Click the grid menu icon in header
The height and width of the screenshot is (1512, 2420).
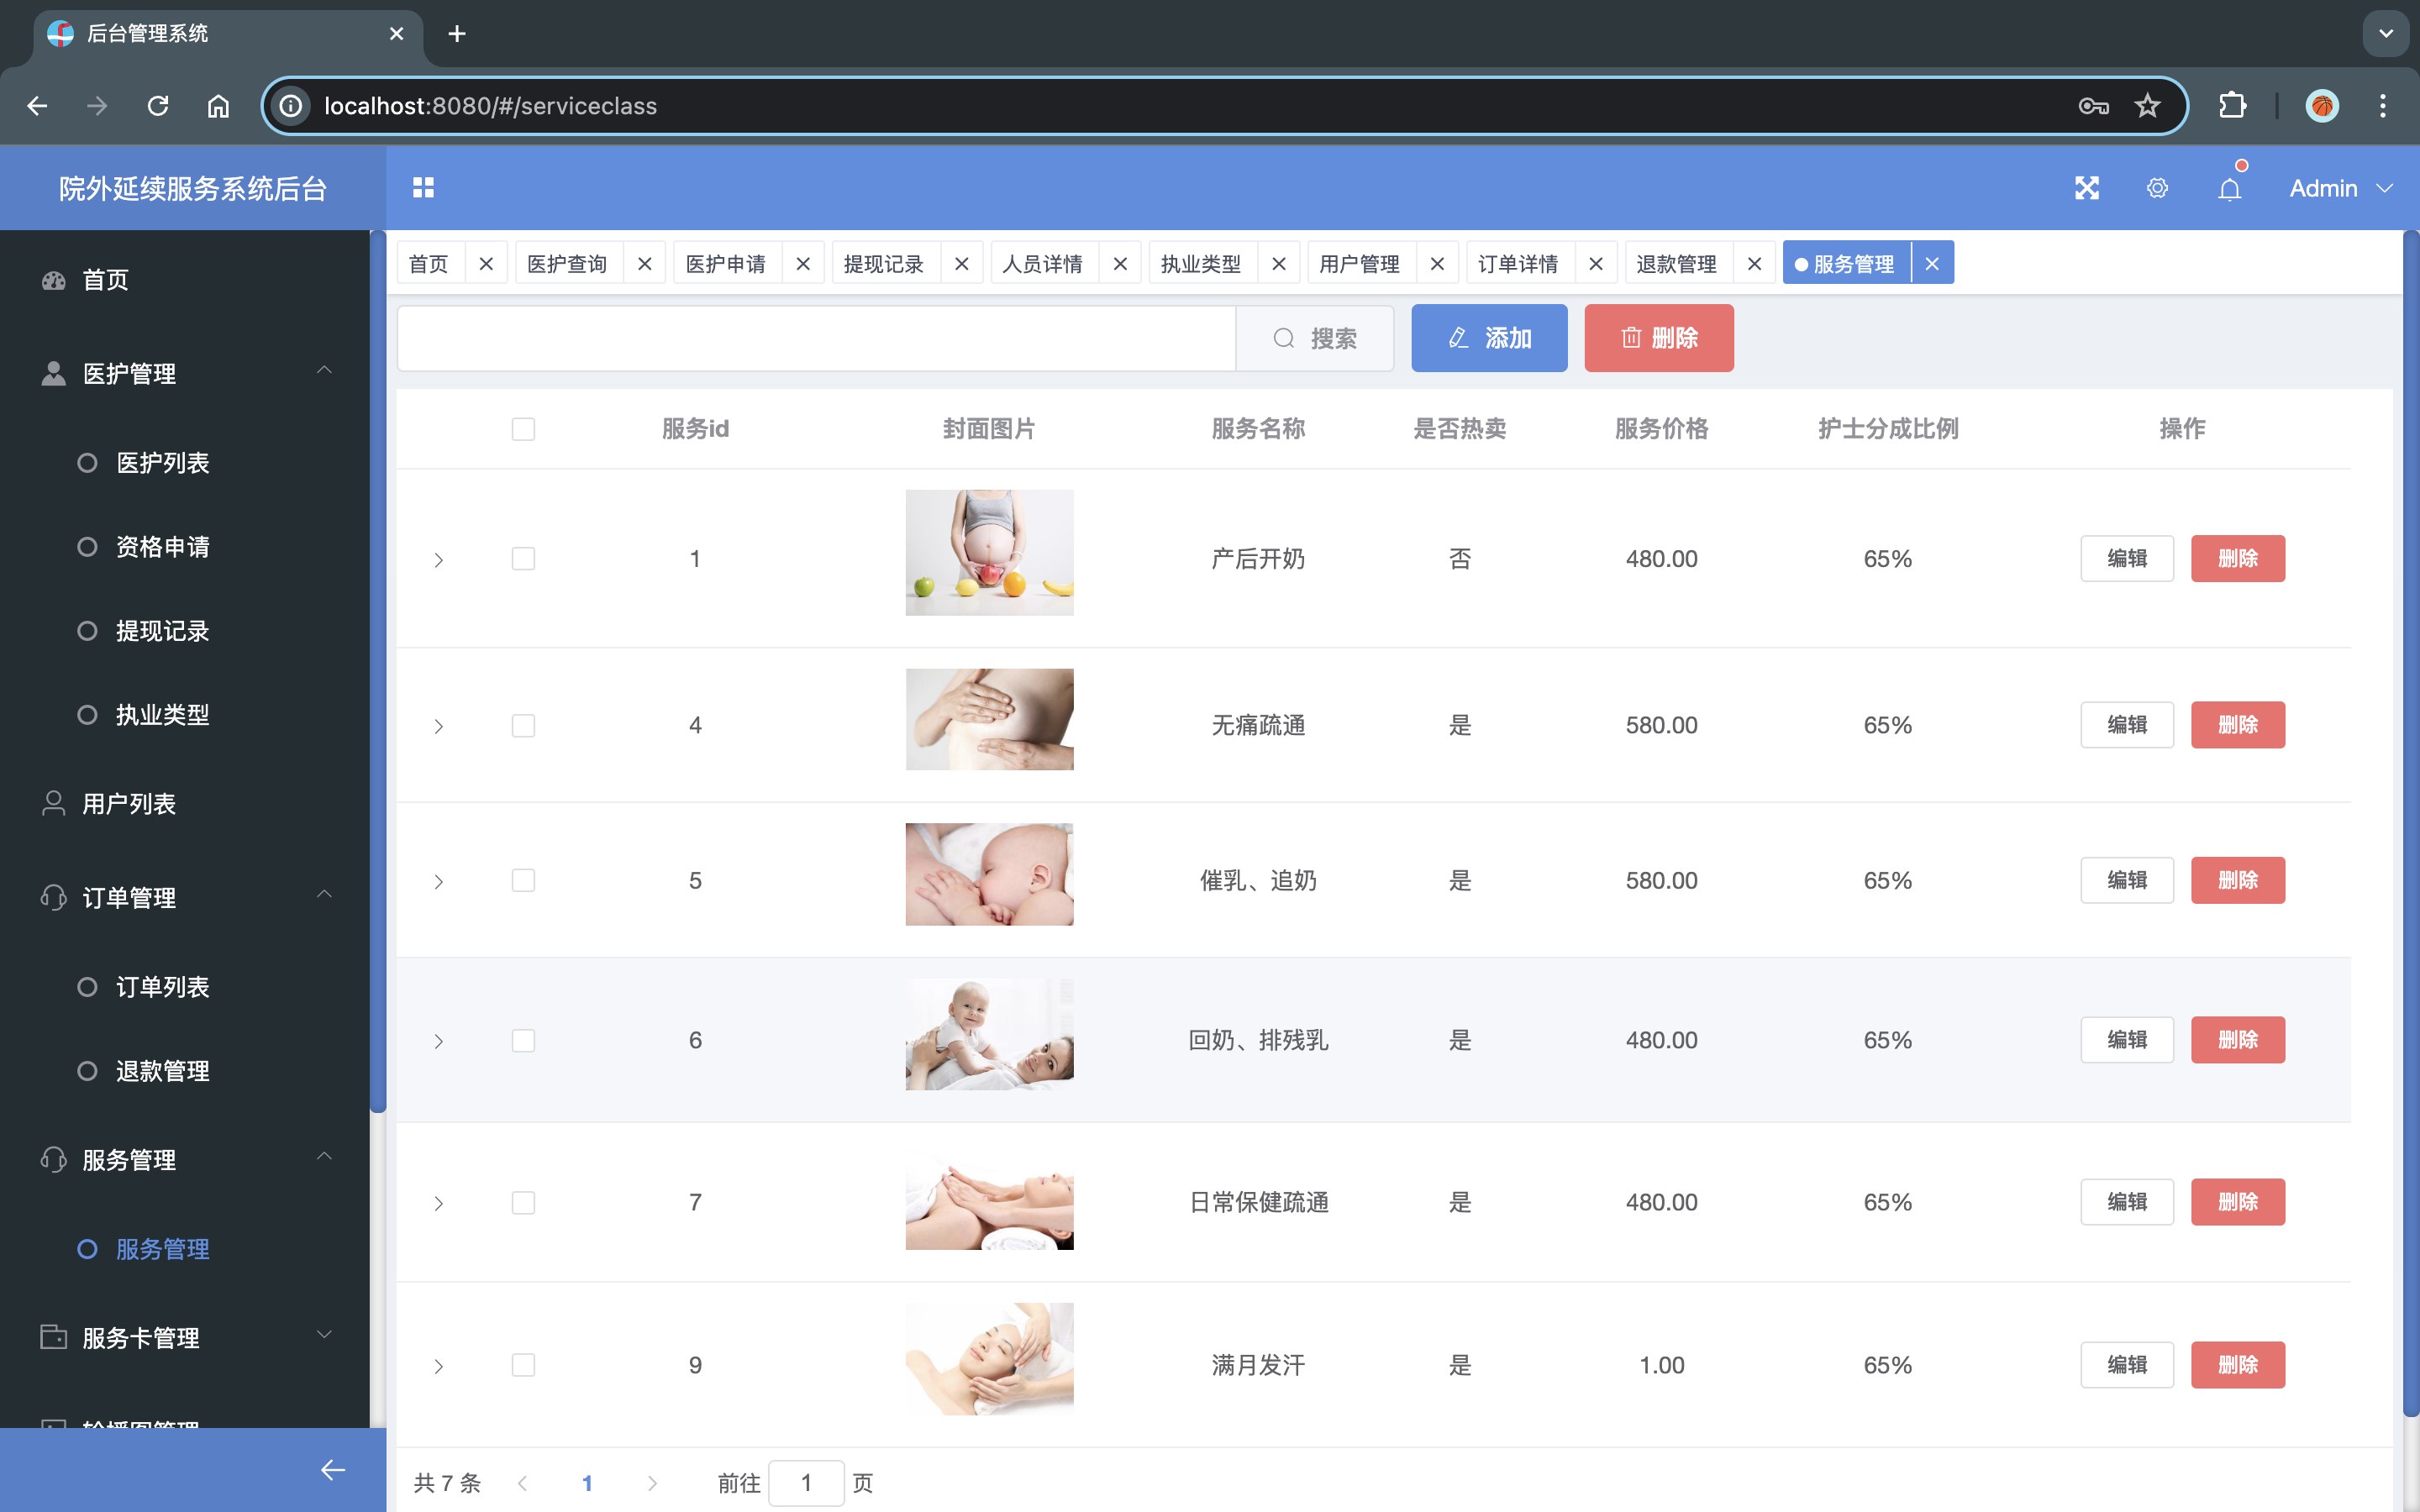pos(423,188)
